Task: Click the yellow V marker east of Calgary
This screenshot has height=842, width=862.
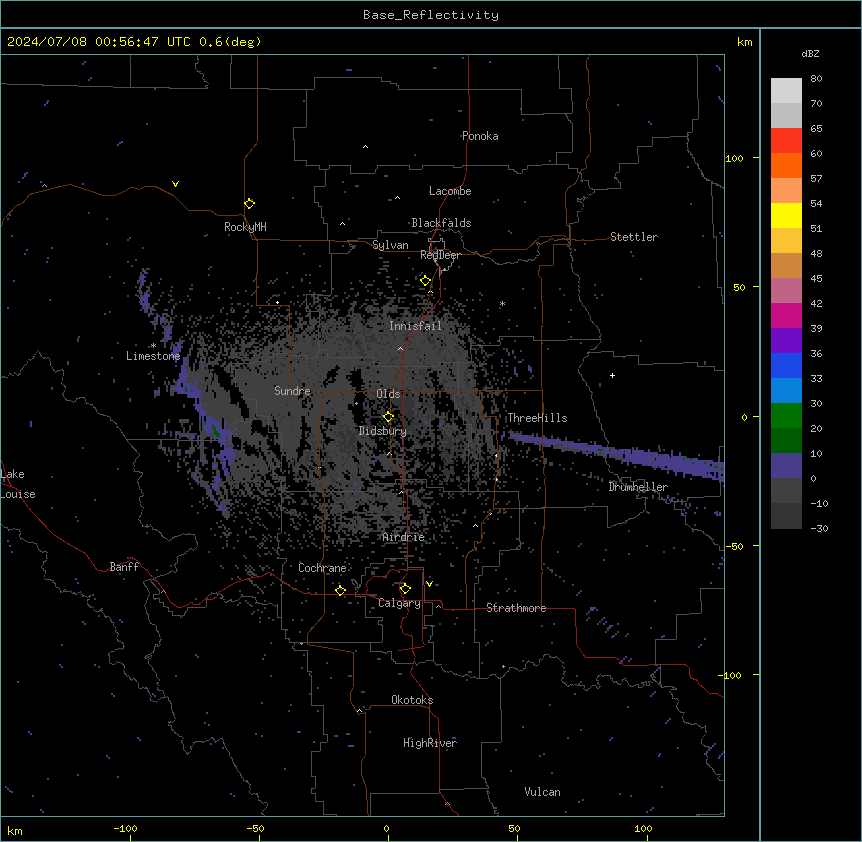Action: [x=429, y=584]
